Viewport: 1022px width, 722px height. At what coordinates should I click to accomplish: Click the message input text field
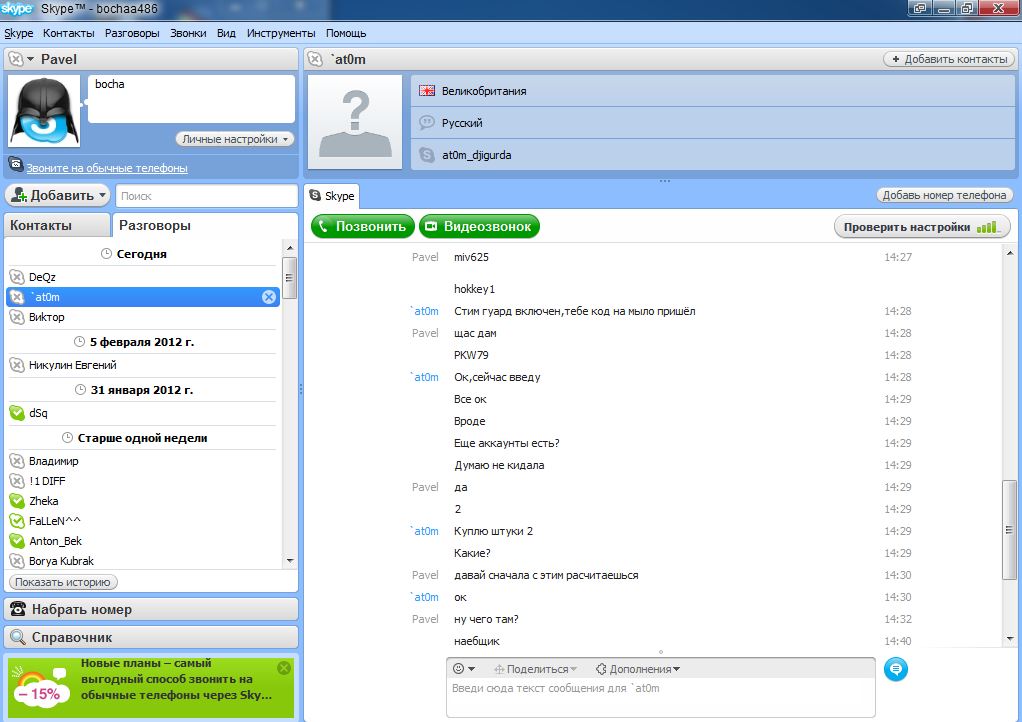pyautogui.click(x=661, y=698)
